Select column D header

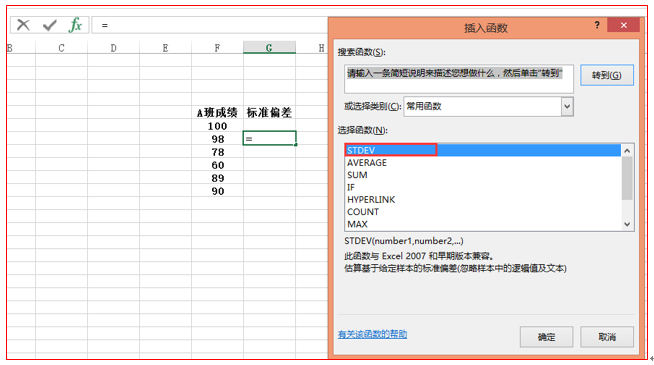pos(113,48)
